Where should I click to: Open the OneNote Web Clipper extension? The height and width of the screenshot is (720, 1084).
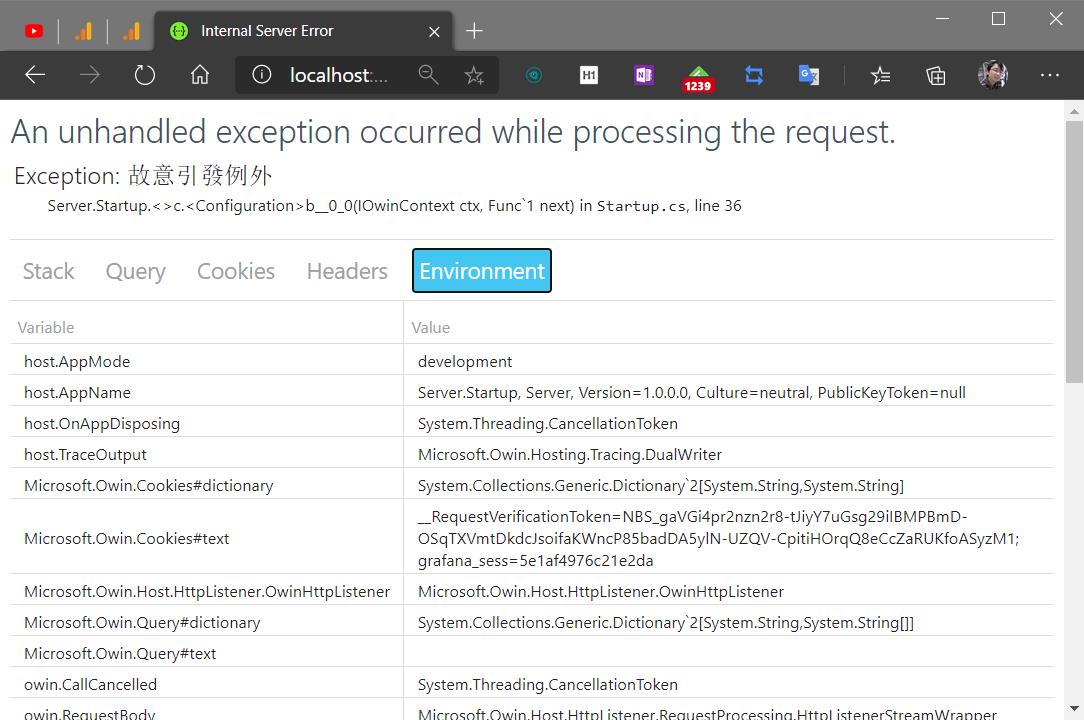642,75
